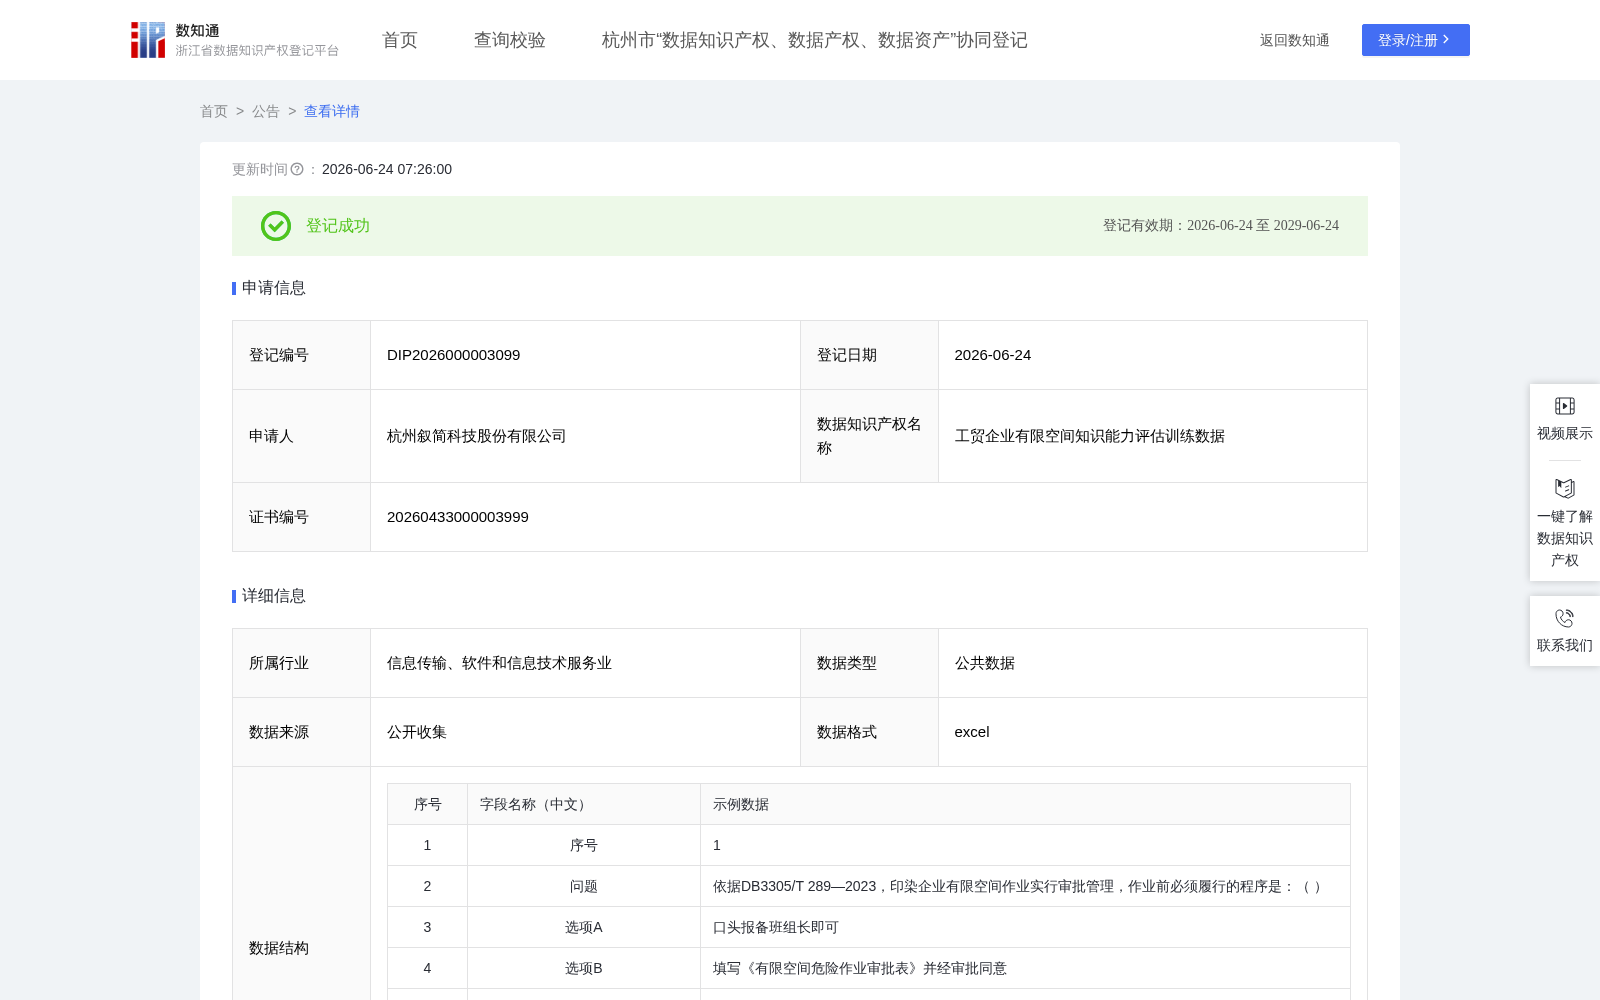Click sample text 填写《有限空间危险作业审批表》并经审批同意
1600x1000 pixels.
[x=860, y=968]
